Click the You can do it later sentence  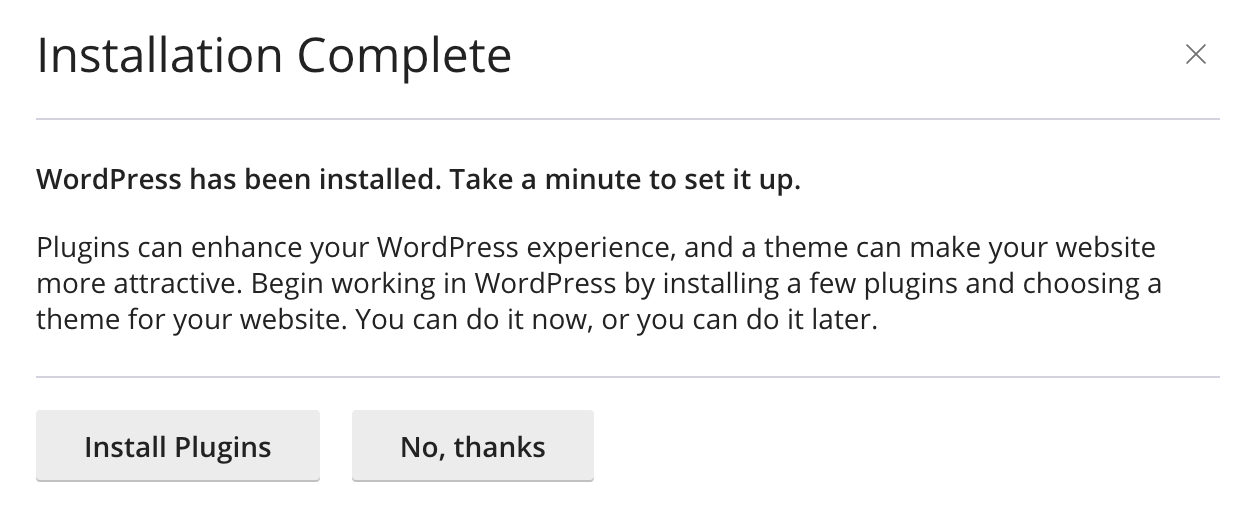click(616, 322)
